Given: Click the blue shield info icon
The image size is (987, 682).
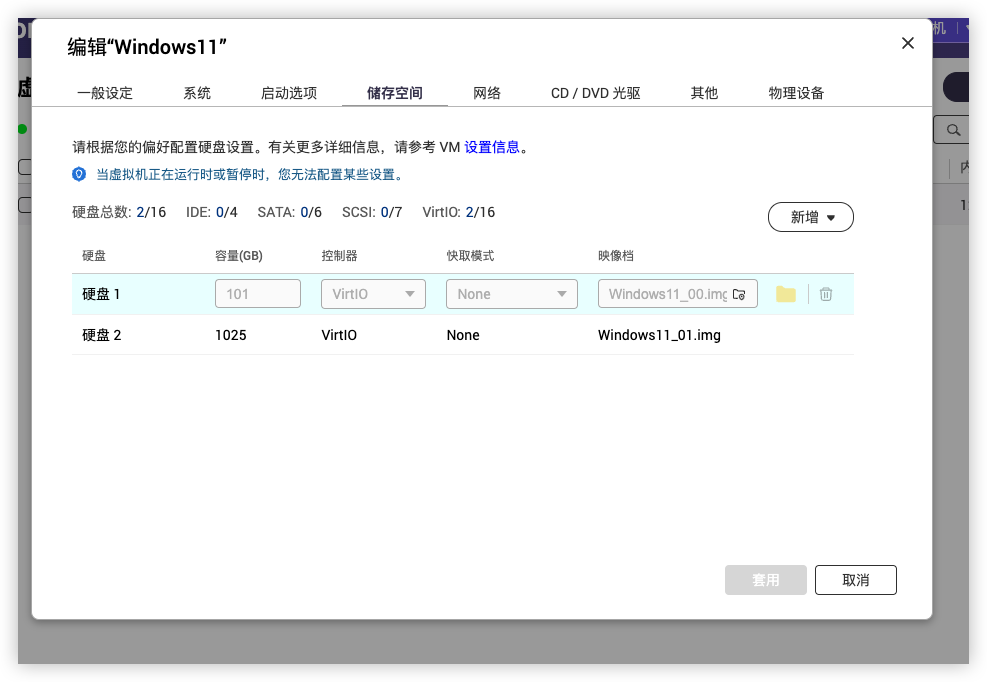Looking at the screenshot, I should (x=80, y=174).
